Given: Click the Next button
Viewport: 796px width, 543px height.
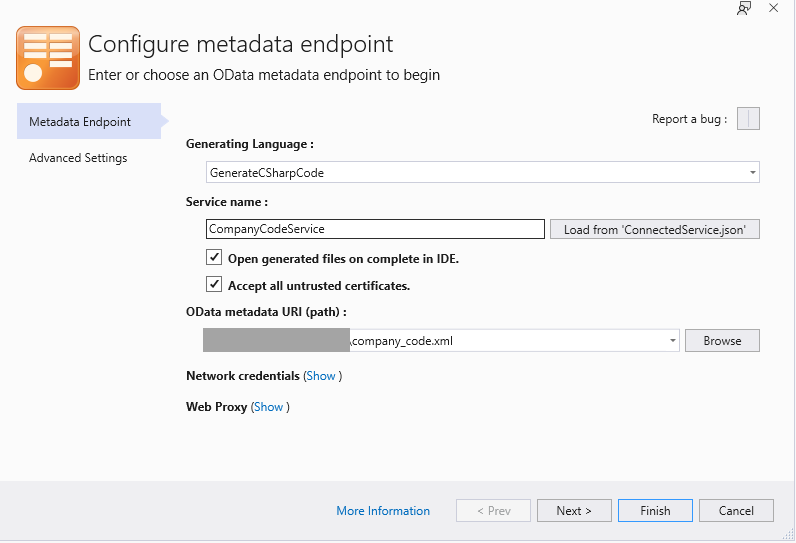Looking at the screenshot, I should [x=574, y=511].
